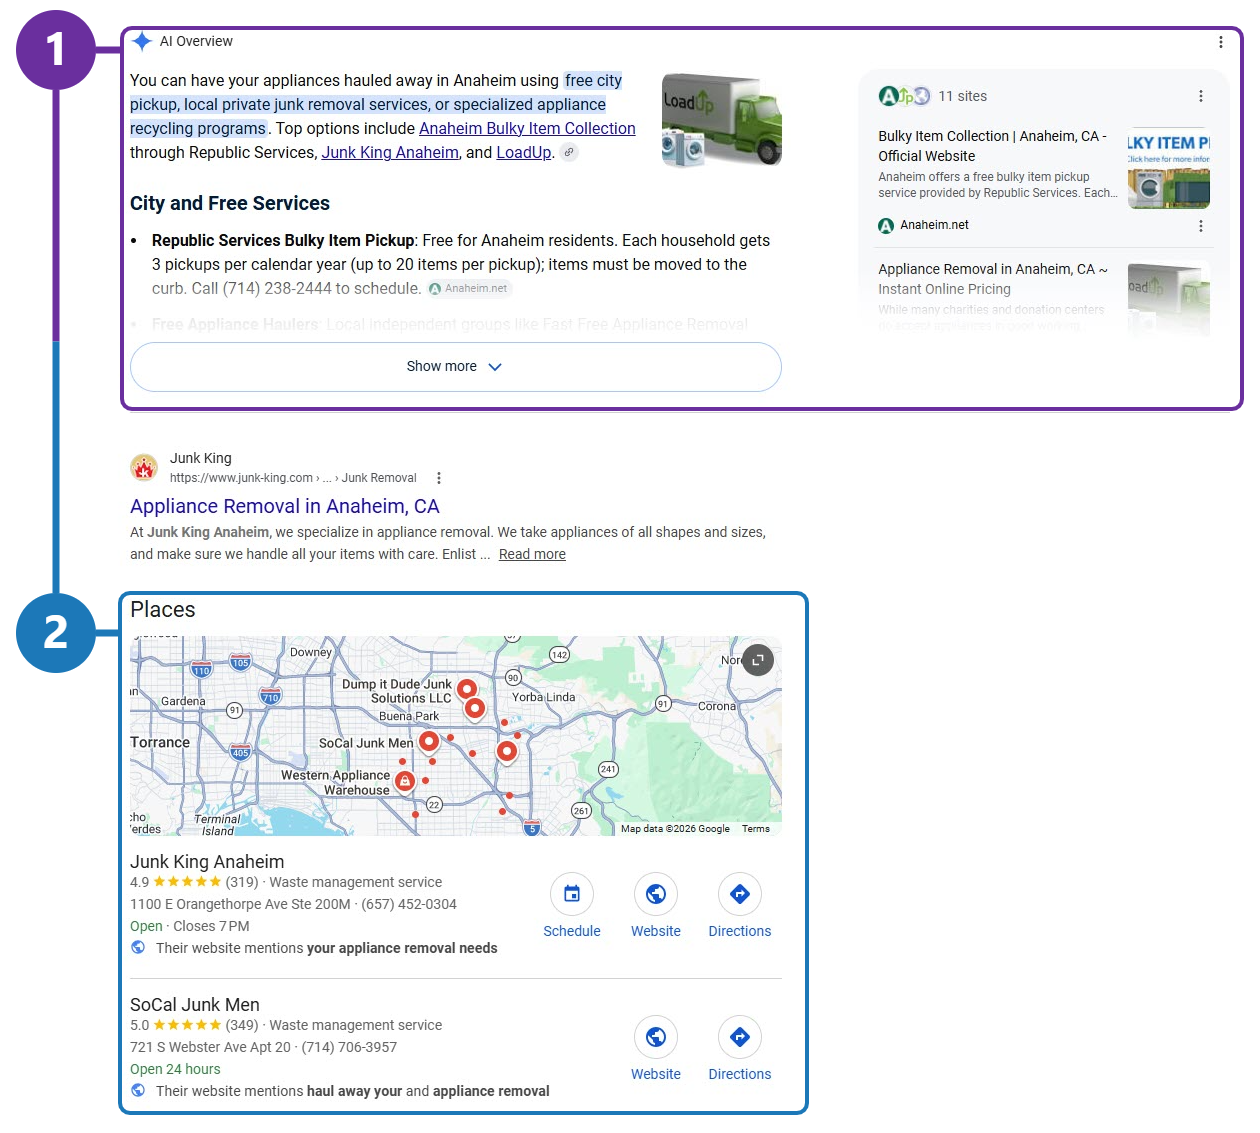The width and height of the screenshot is (1260, 1133).
Task: Open the Junk King Anaheim link in overview
Action: (x=390, y=152)
